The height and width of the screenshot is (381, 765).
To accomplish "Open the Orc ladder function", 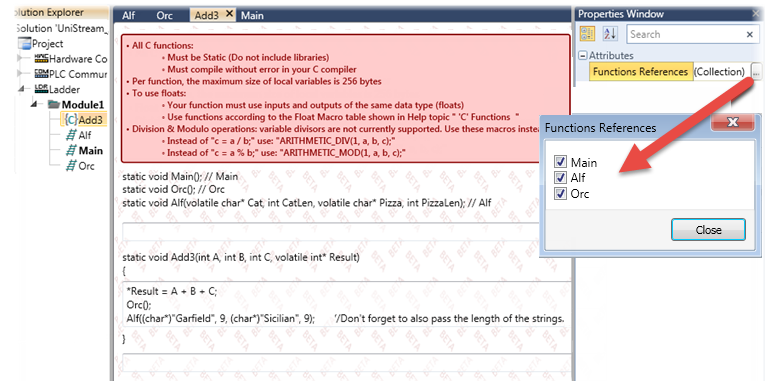I will click(x=80, y=166).
